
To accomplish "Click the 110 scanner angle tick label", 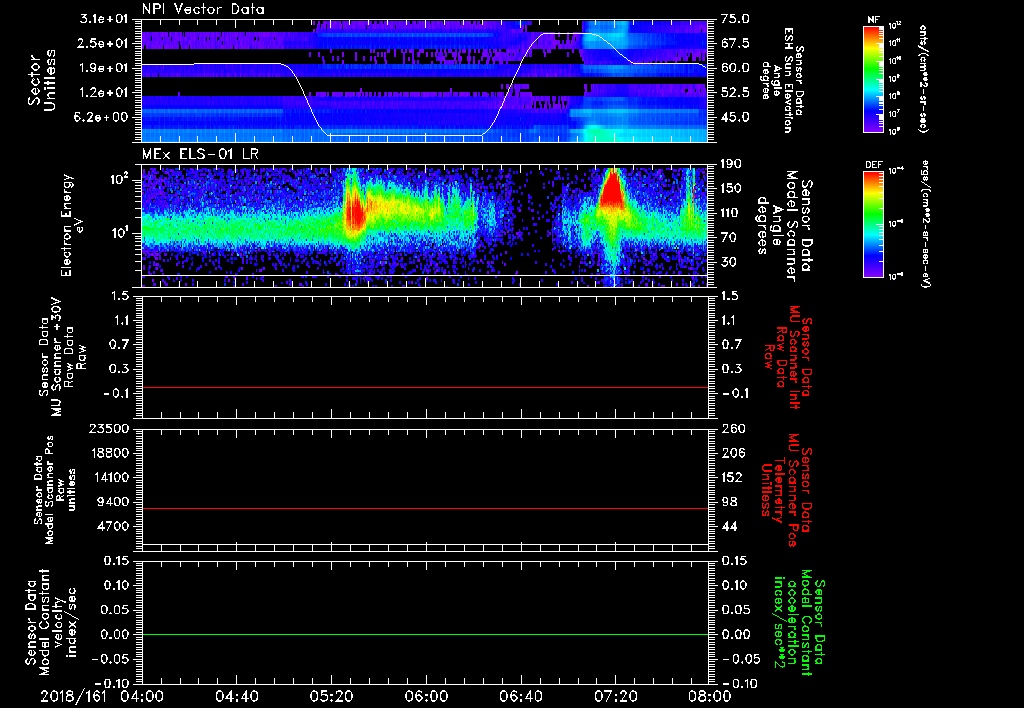I will click(x=731, y=213).
